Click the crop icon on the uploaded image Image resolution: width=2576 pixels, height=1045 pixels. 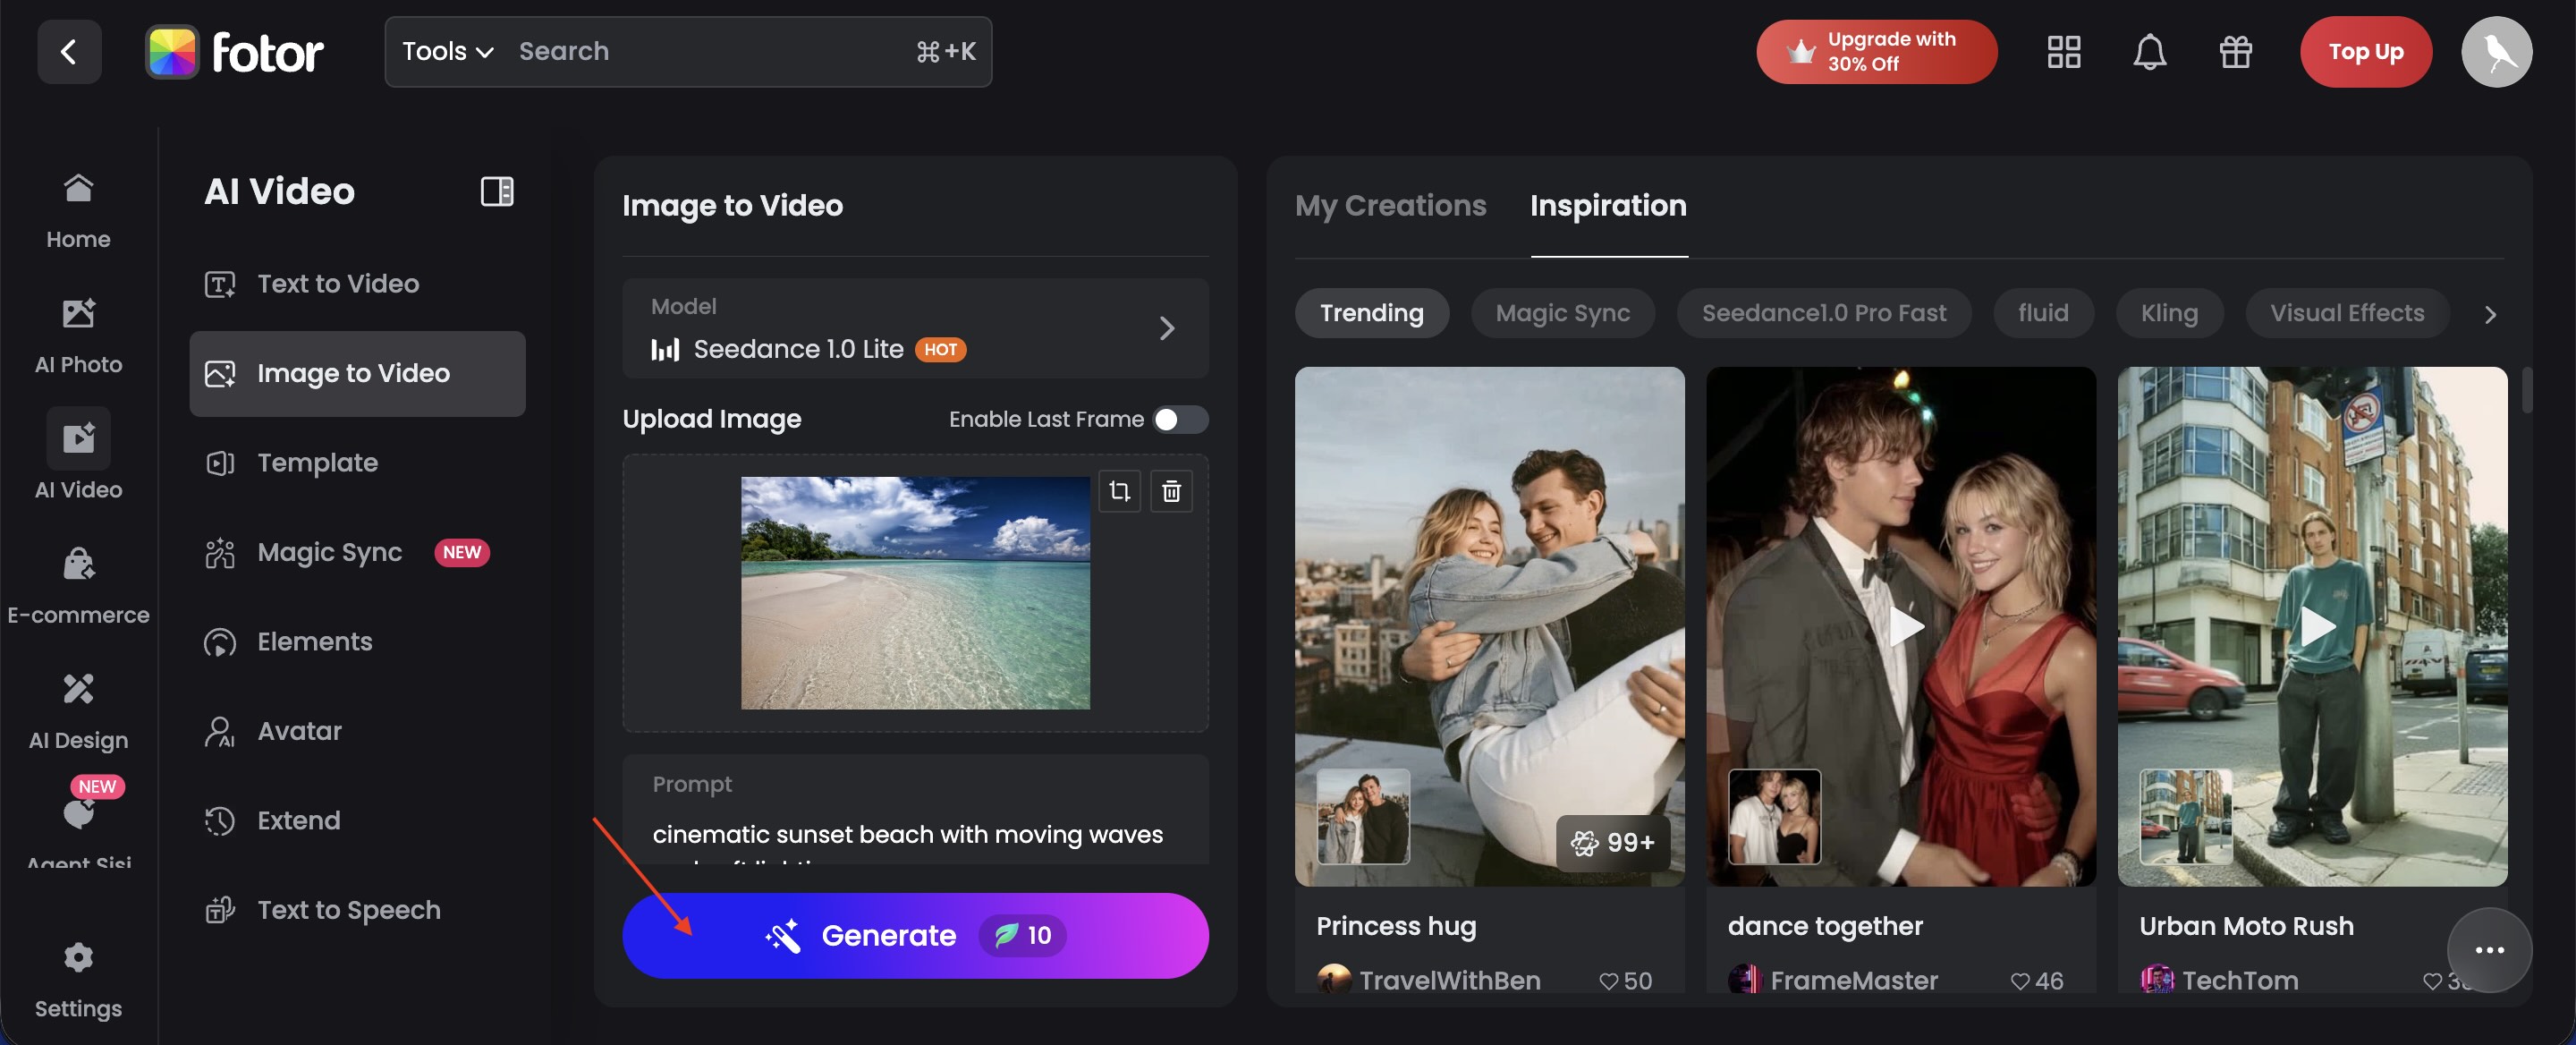pyautogui.click(x=1120, y=491)
